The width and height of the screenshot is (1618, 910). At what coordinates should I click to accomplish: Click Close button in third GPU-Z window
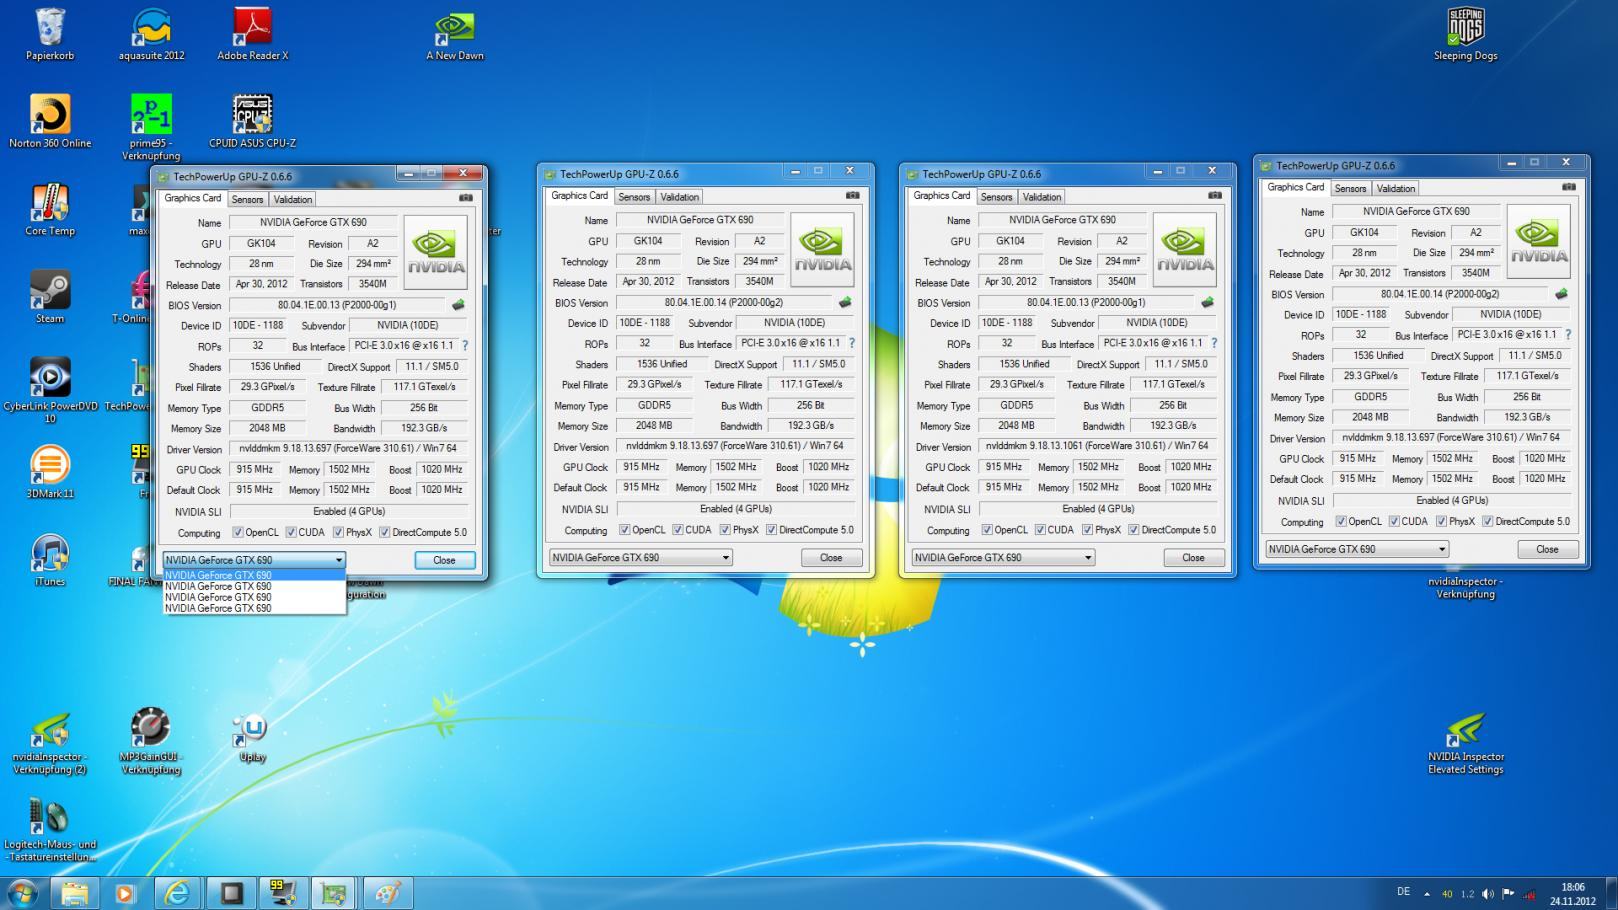tap(1193, 558)
